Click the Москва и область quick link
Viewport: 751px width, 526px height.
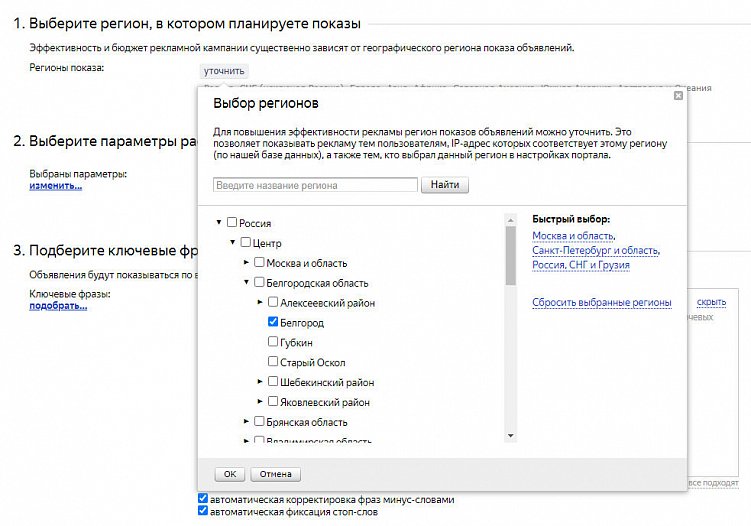coord(573,236)
